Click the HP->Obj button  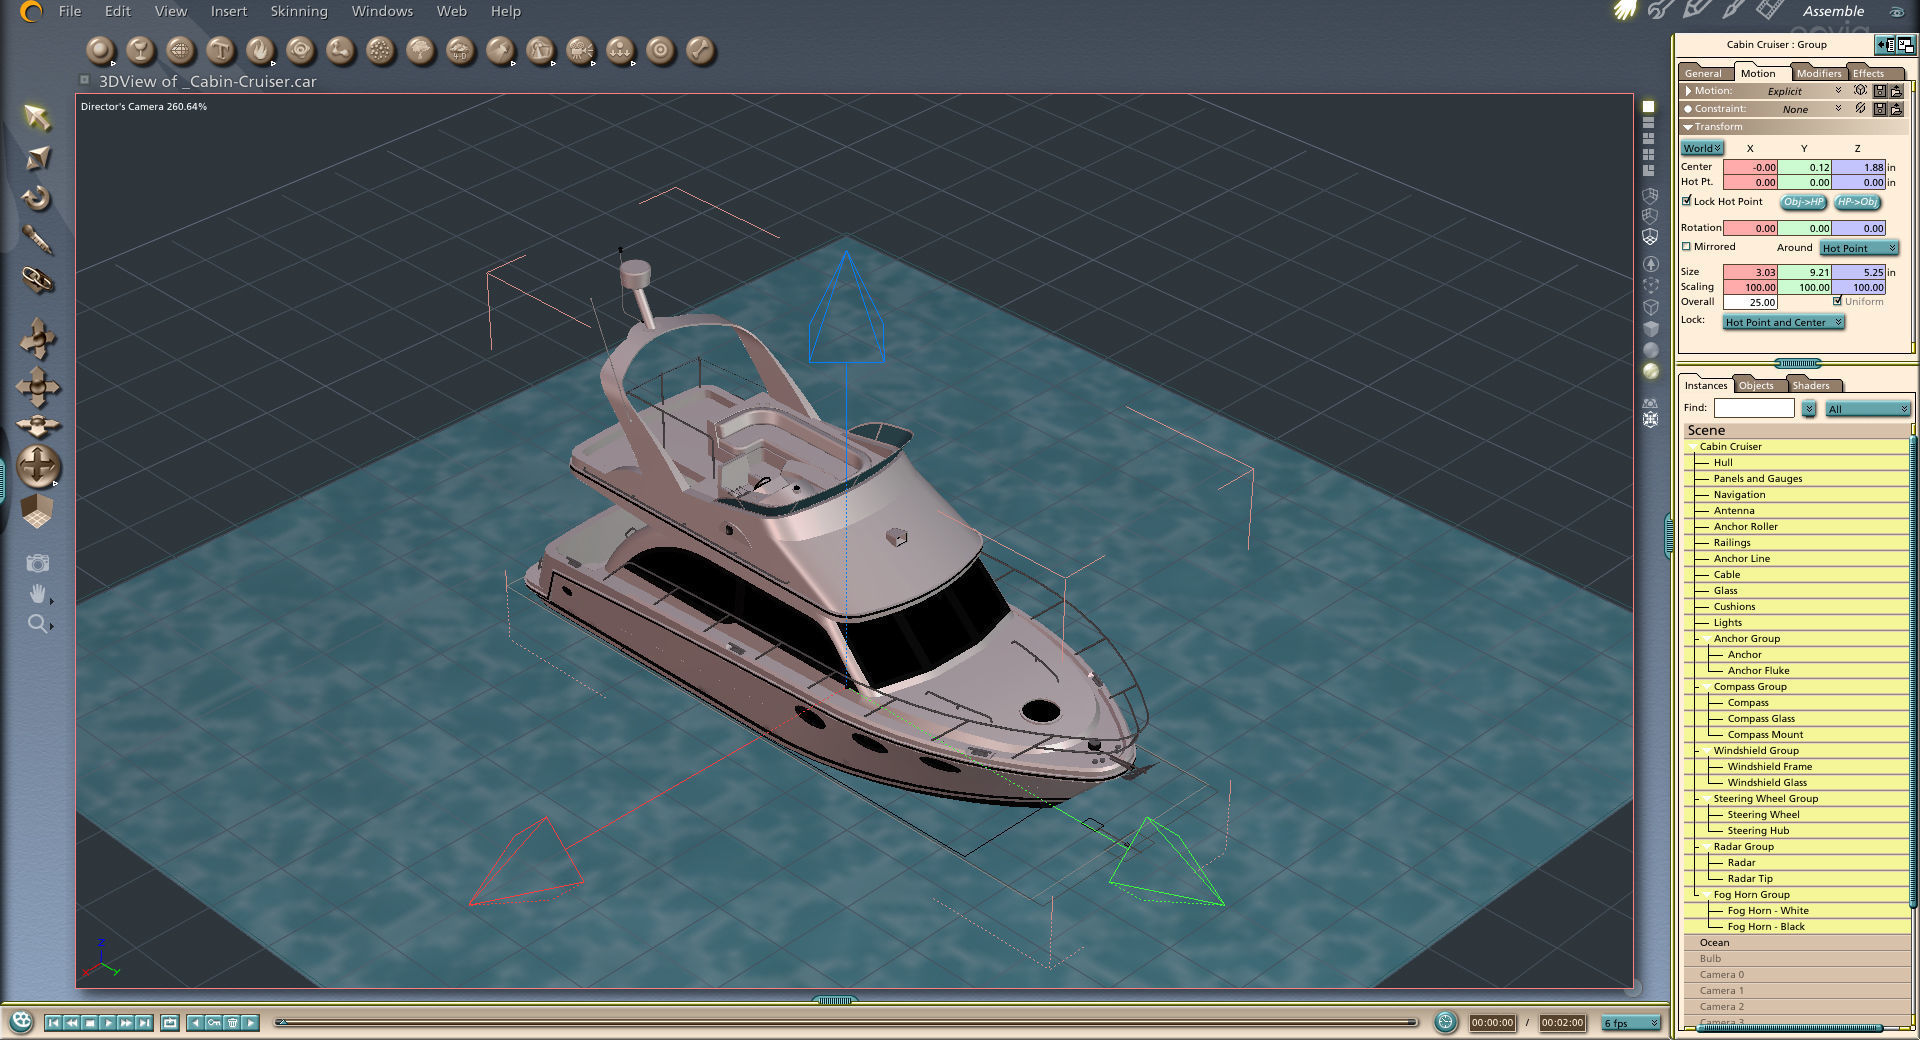point(1858,202)
